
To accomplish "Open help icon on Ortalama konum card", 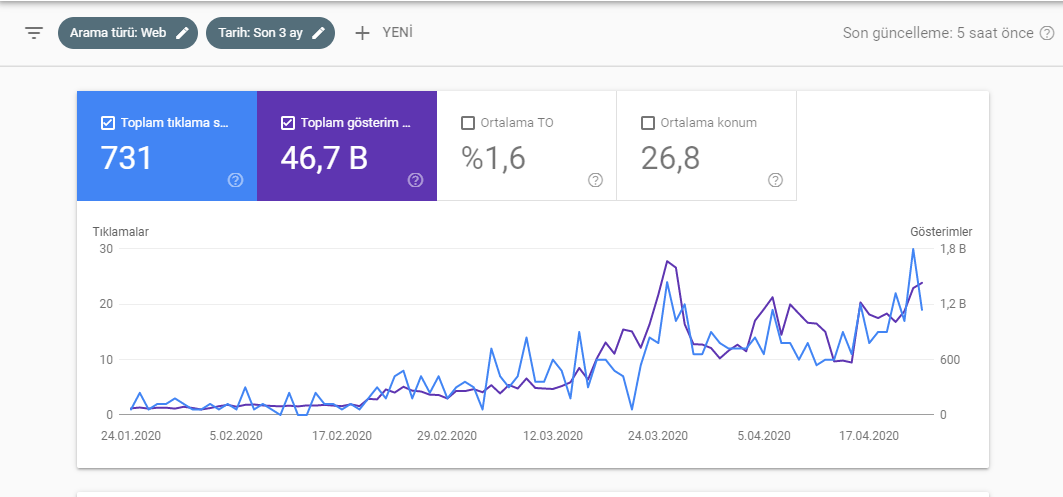I will tap(776, 180).
